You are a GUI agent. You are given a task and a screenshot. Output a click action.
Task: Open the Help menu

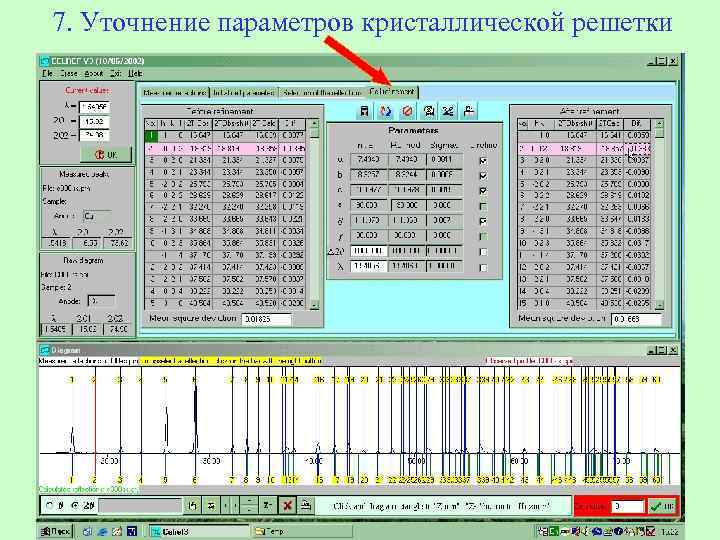click(135, 73)
